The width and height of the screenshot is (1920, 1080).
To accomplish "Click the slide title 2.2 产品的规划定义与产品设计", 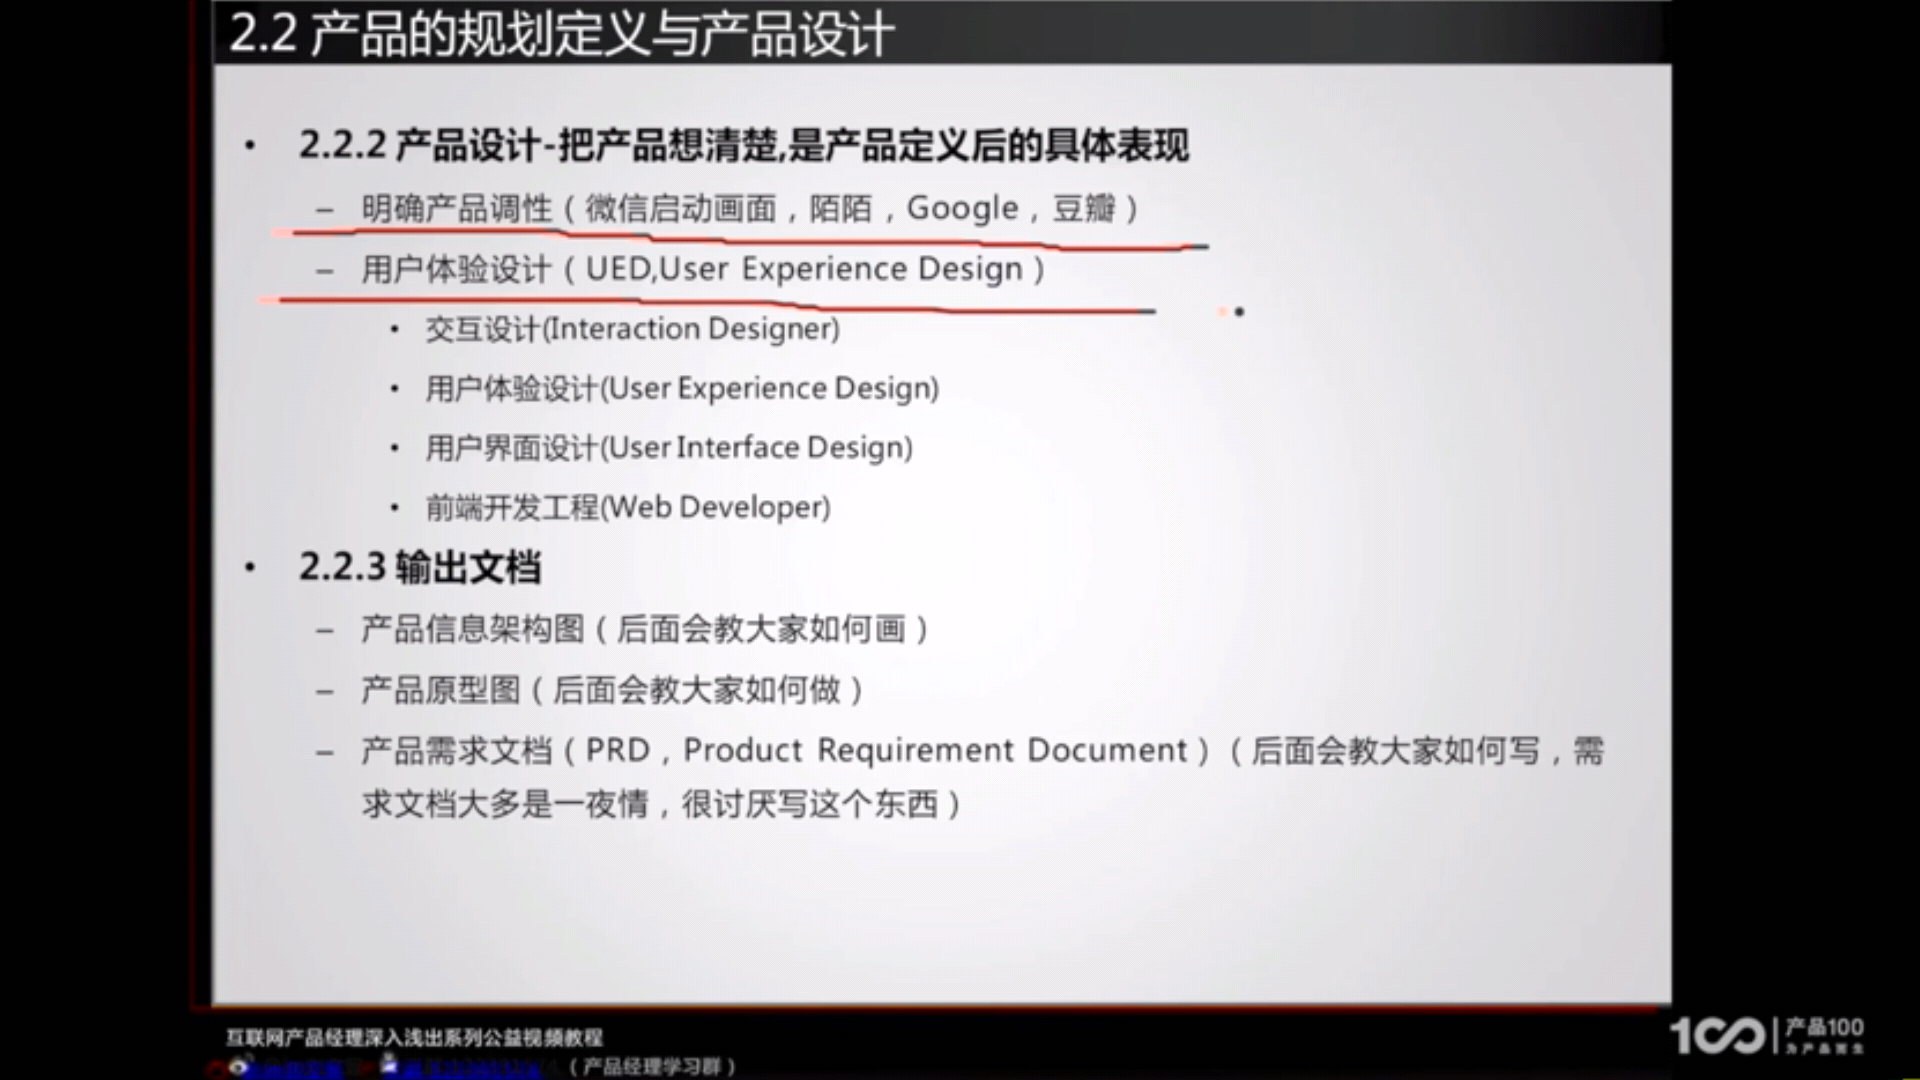I will point(561,34).
